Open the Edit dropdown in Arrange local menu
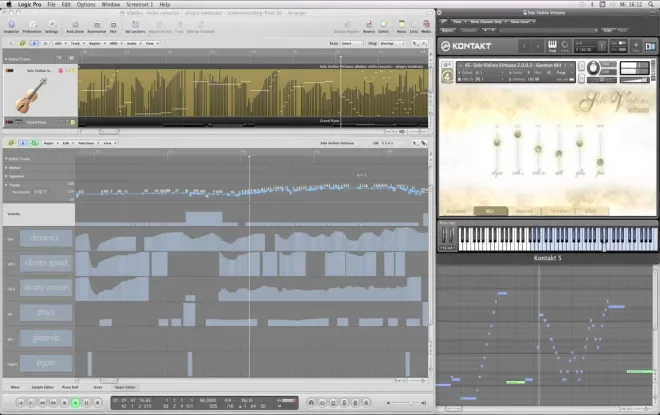The width and height of the screenshot is (660, 415). (59, 43)
